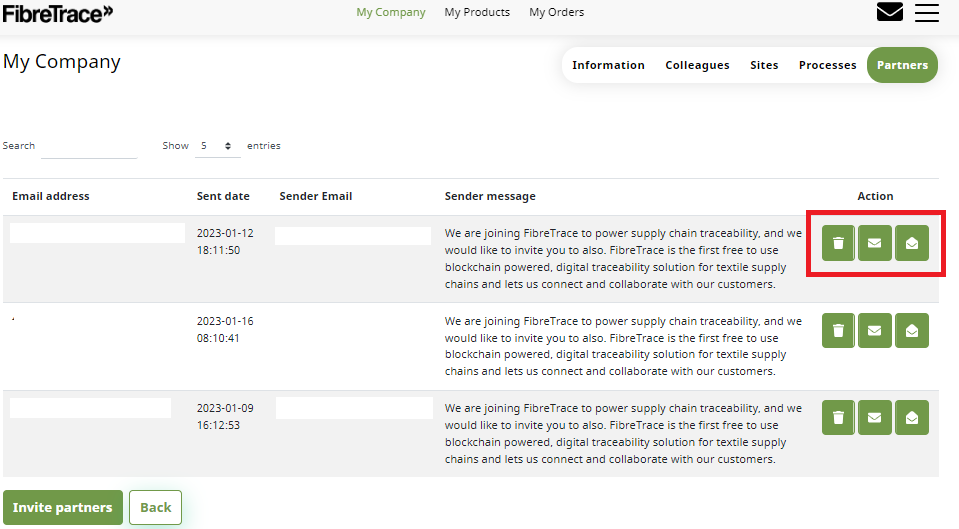Click closed envelope icon for 2023-01-16 invitation
Screen dimensions: 959x529
pos(875,330)
